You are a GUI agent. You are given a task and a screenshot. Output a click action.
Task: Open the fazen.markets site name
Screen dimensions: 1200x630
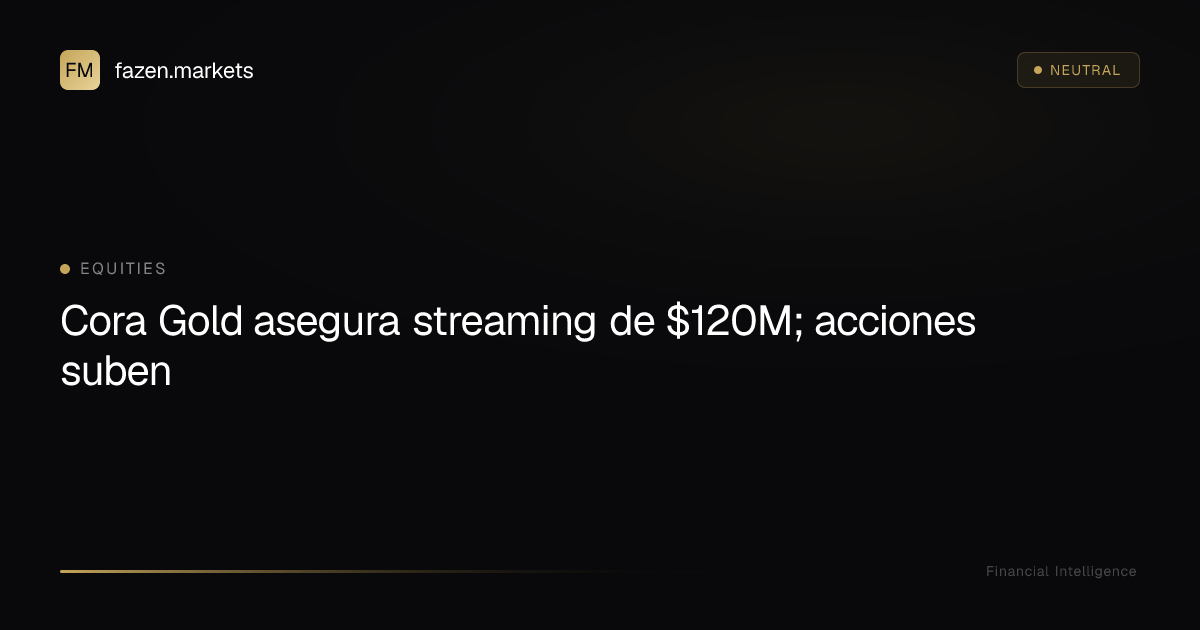184,71
